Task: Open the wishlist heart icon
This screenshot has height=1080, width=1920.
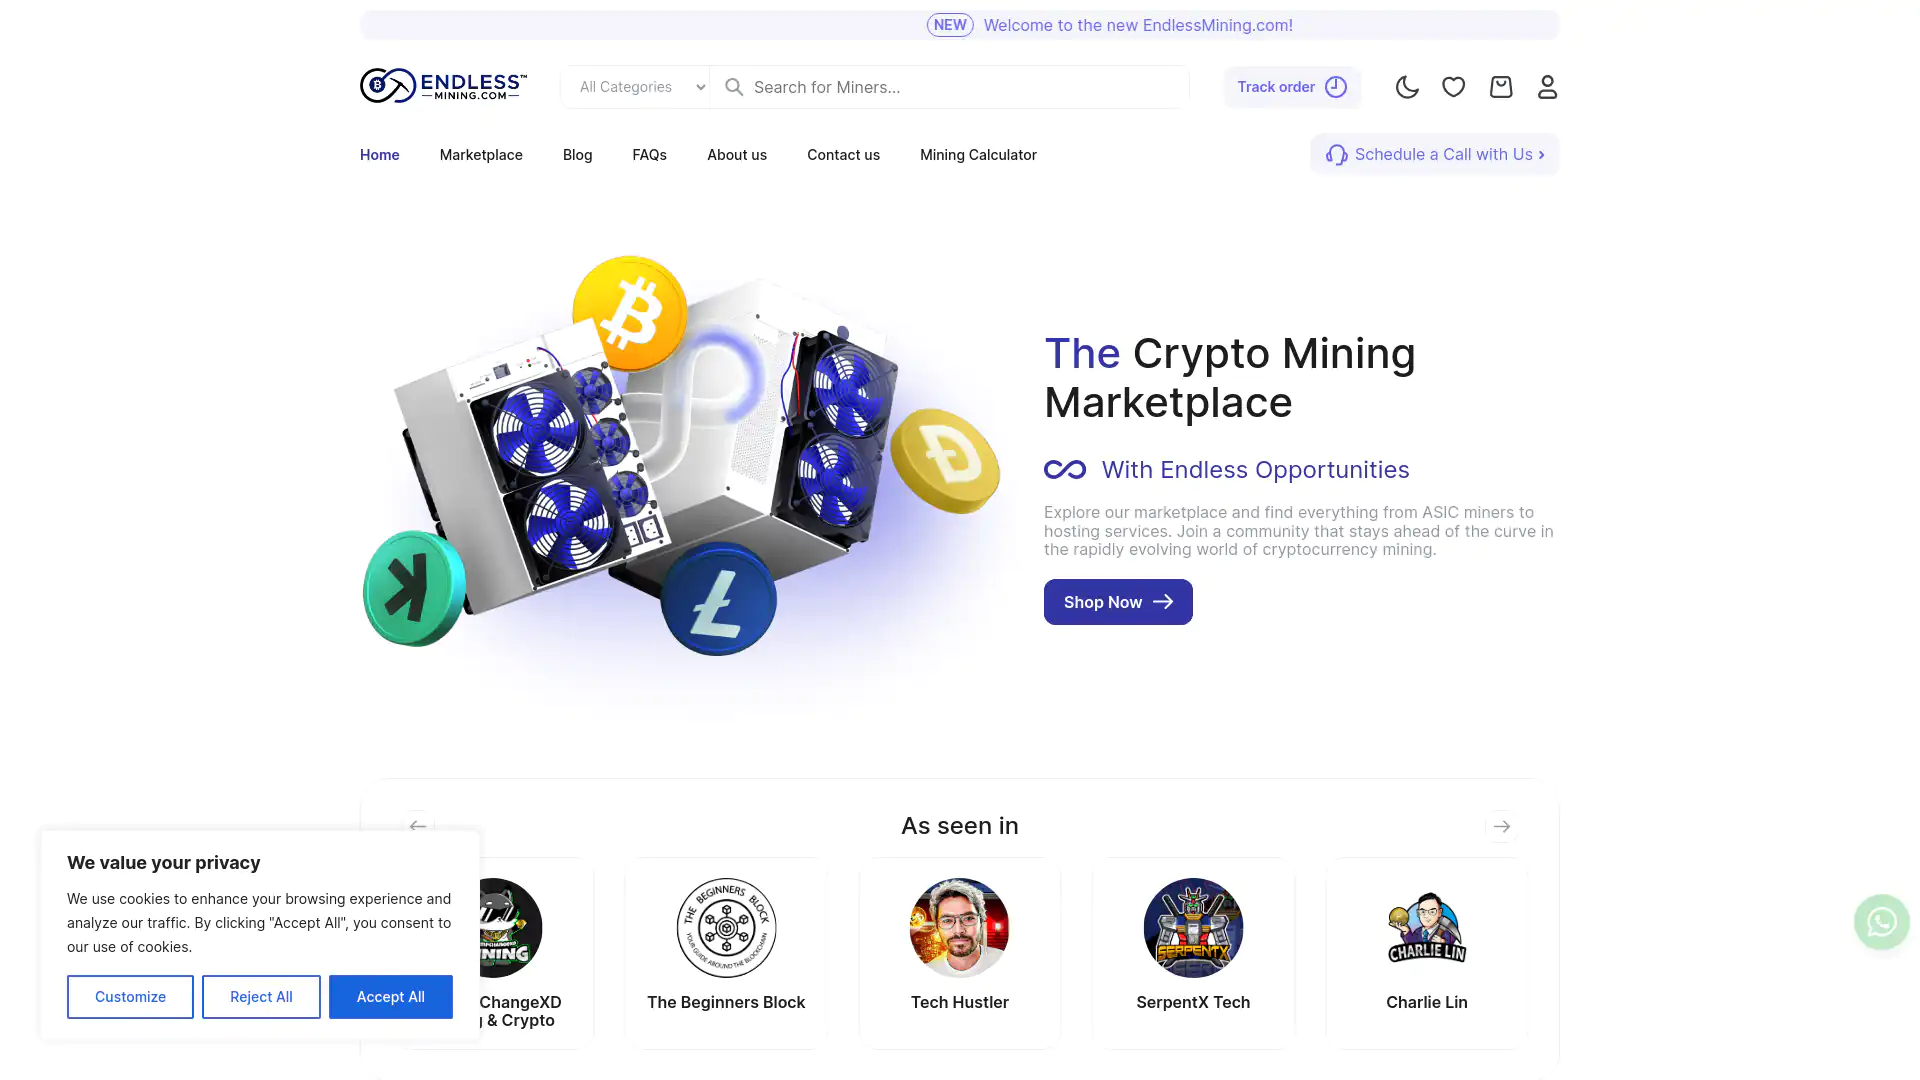Action: tap(1454, 87)
